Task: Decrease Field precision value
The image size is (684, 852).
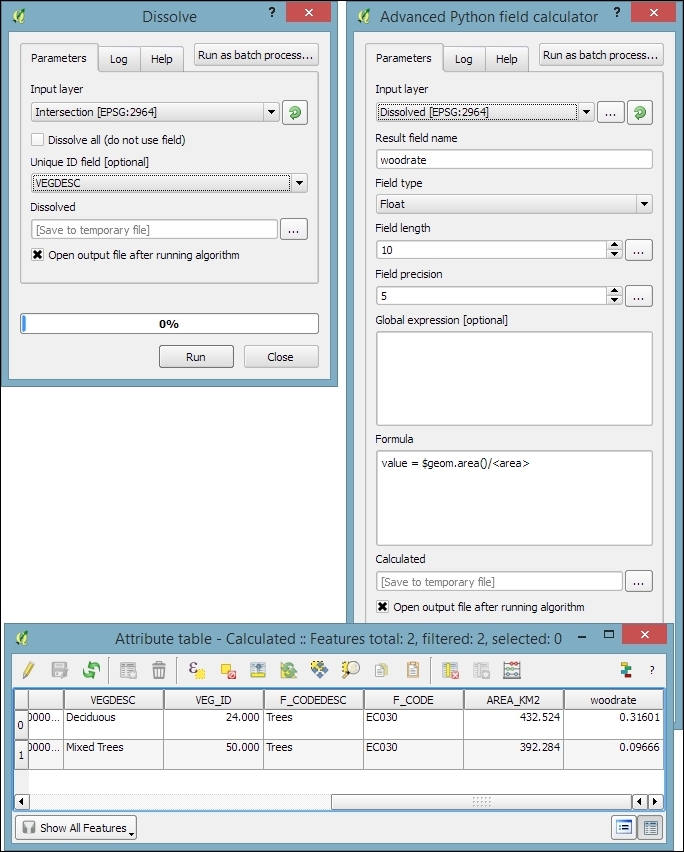Action: pos(614,300)
